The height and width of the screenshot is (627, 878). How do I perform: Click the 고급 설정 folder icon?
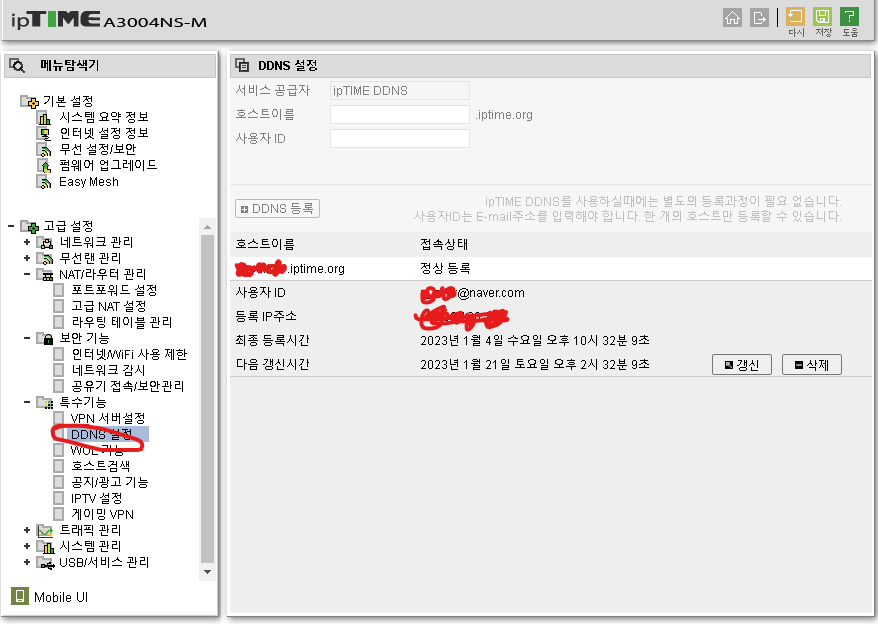(x=30, y=226)
